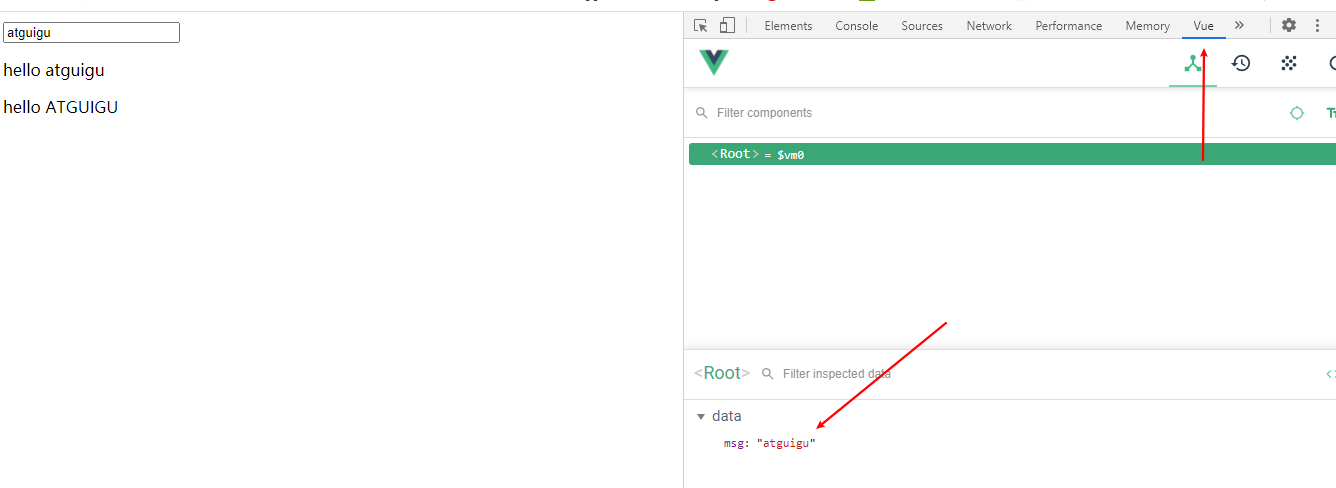Click the Root heading in inspector
This screenshot has height=488, width=1336.
(x=722, y=373)
